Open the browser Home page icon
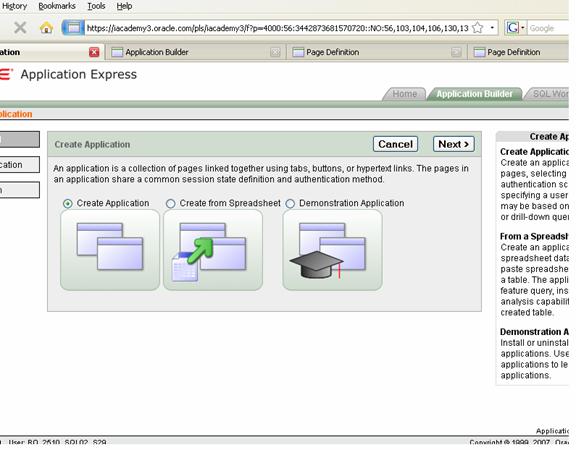The height and width of the screenshot is (450, 576). [46, 28]
